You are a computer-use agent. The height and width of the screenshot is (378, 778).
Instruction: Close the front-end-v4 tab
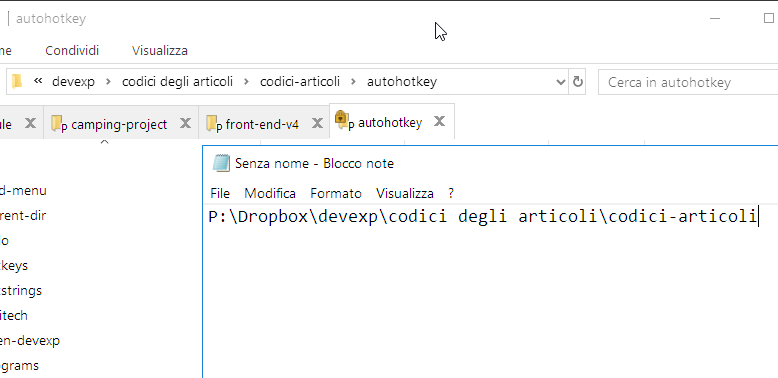pyautogui.click(x=317, y=123)
